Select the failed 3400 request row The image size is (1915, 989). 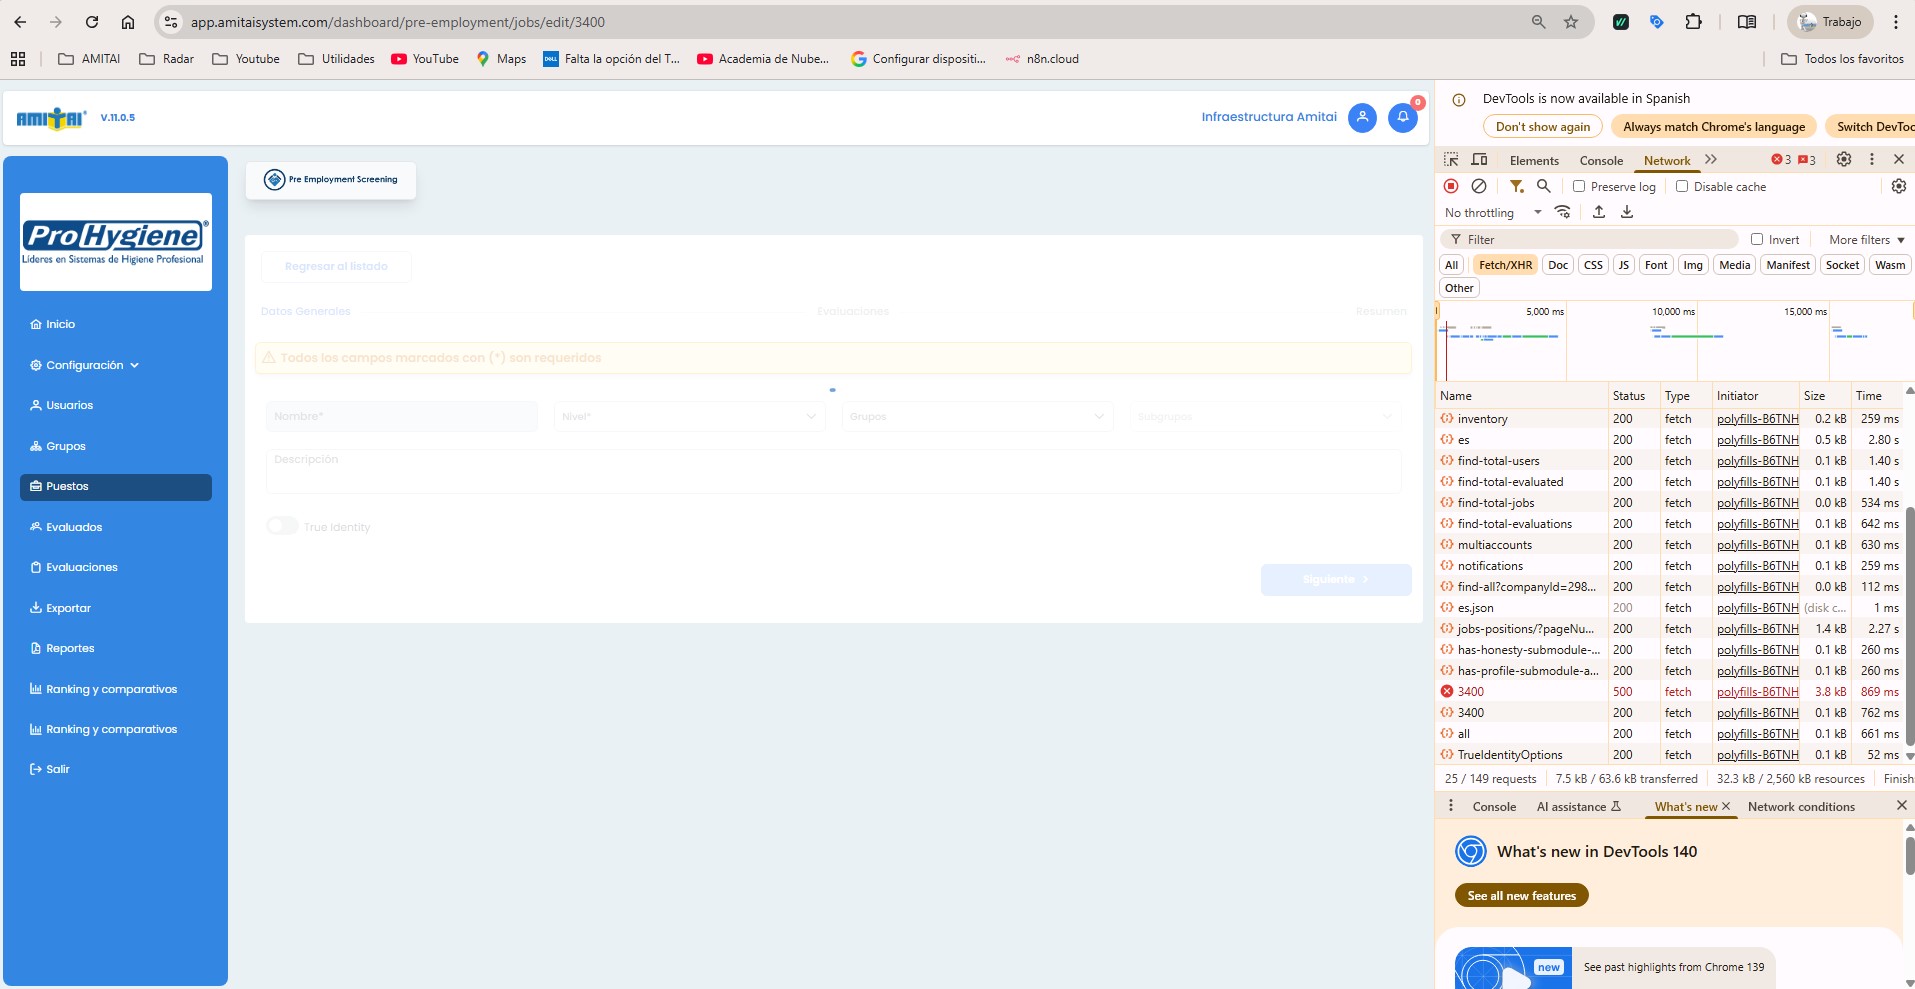point(1471,692)
